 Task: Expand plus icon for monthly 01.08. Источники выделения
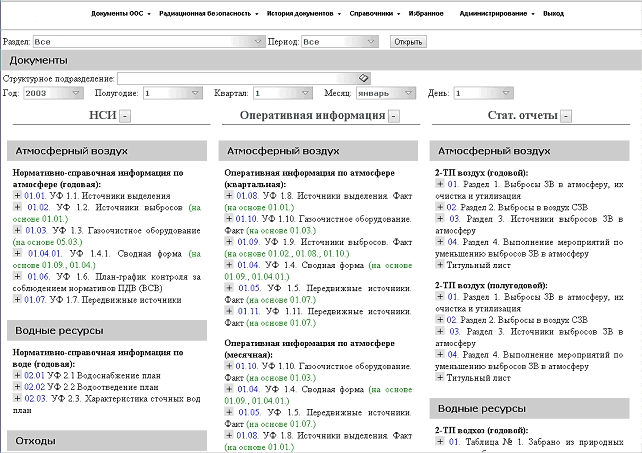click(x=229, y=435)
